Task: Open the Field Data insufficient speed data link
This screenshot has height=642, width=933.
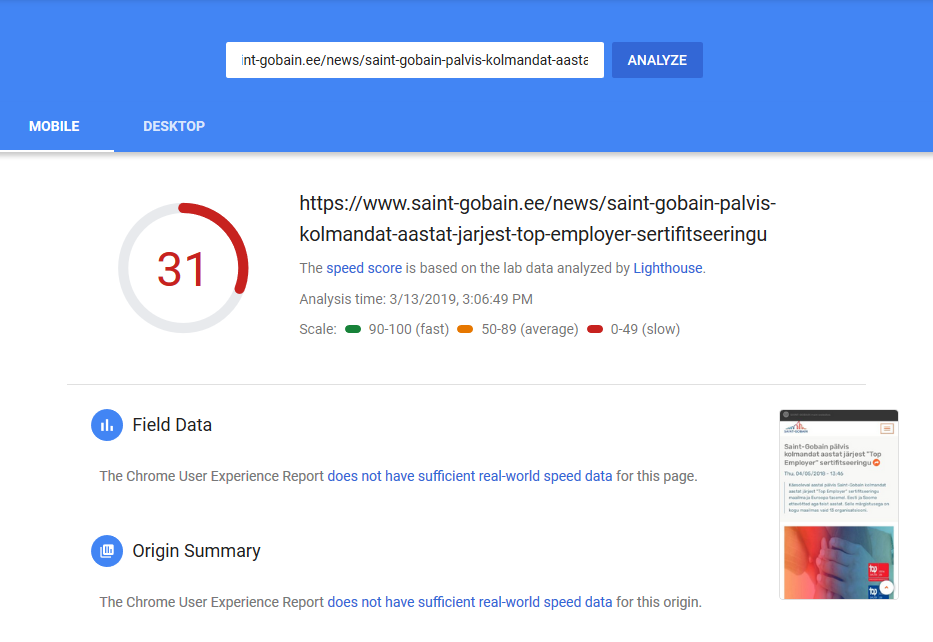Action: [469, 476]
